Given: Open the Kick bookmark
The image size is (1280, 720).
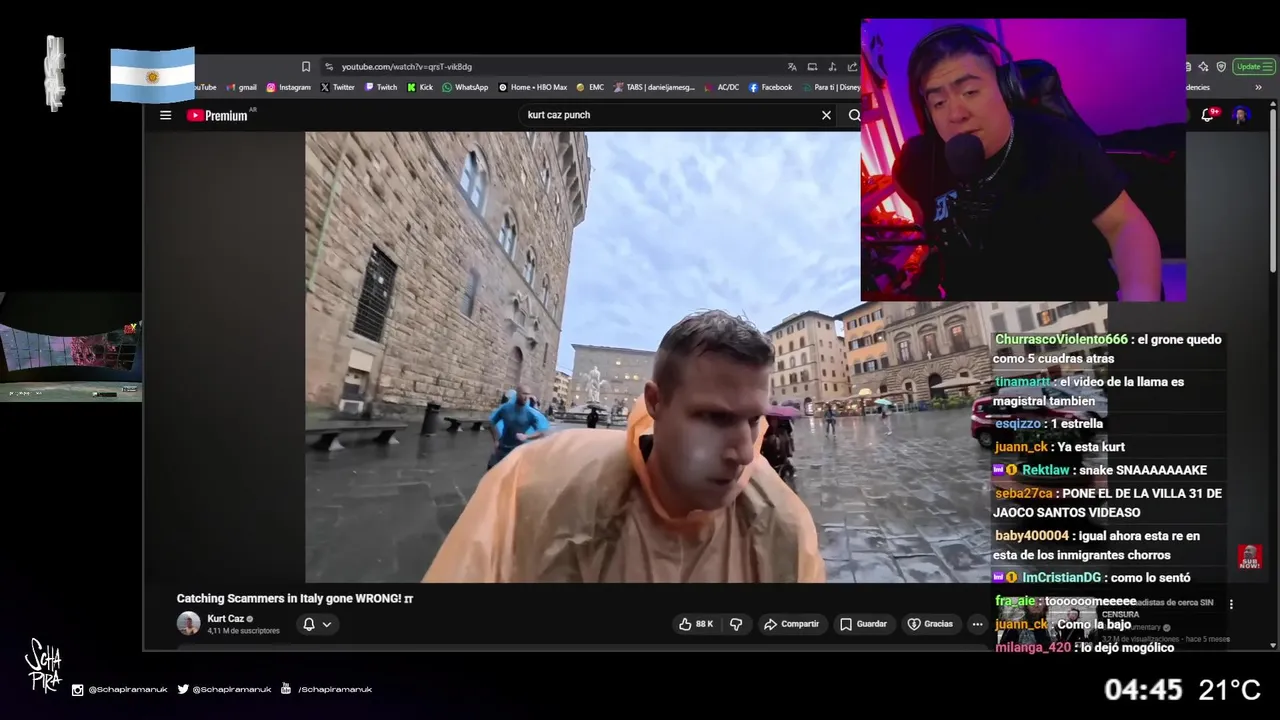Looking at the screenshot, I should (x=419, y=87).
